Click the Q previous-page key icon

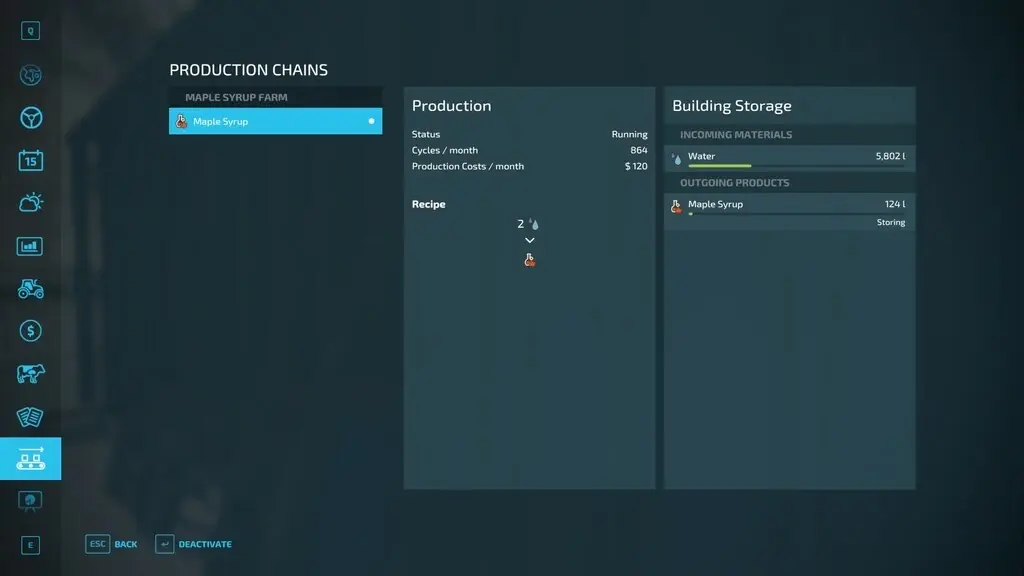click(x=31, y=31)
